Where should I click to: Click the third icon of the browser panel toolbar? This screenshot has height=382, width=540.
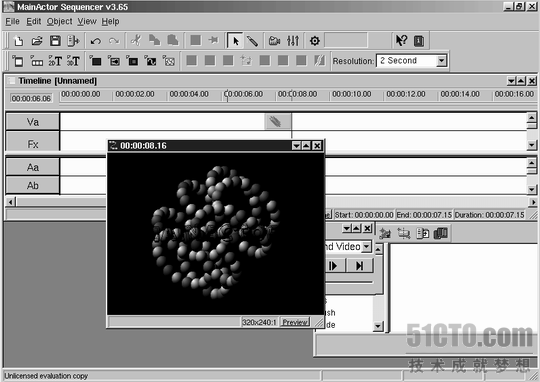pos(422,234)
